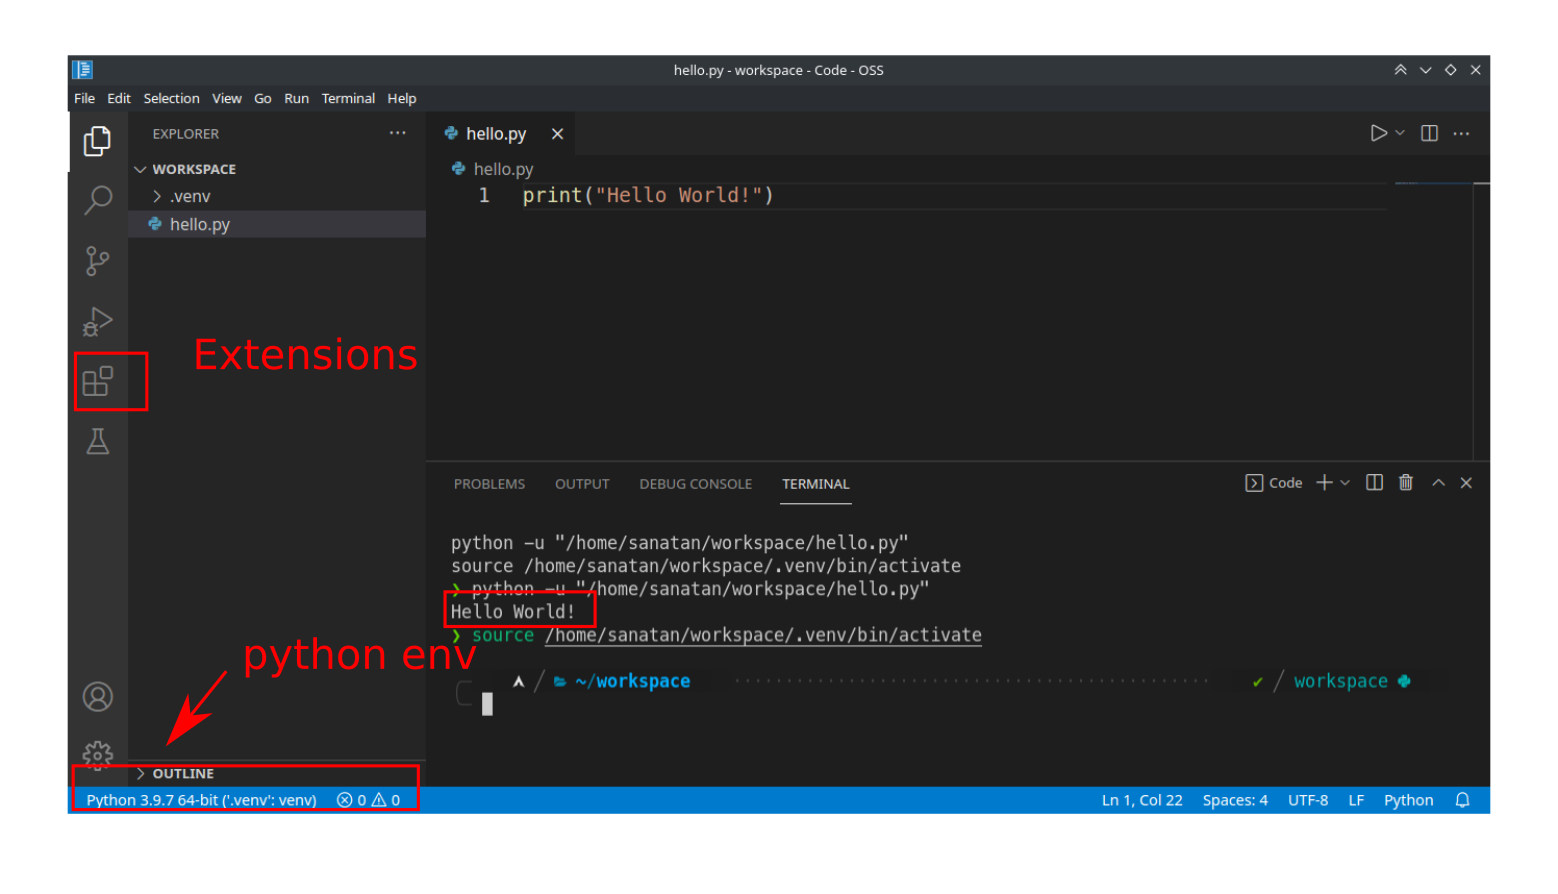Open notifications bell icon
Image resolution: width=1558 pixels, height=894 pixels.
pyautogui.click(x=1462, y=800)
